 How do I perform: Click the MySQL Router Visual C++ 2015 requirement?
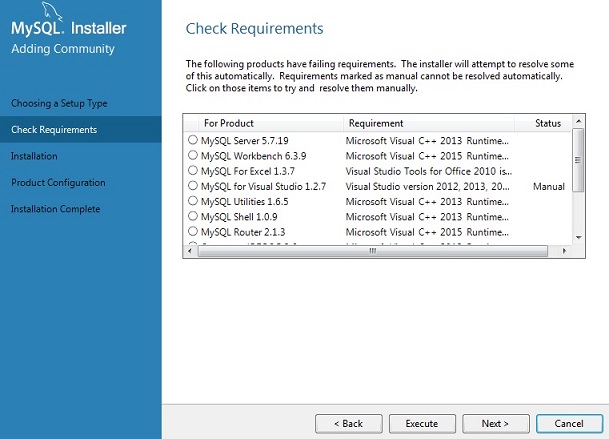pyautogui.click(x=427, y=232)
